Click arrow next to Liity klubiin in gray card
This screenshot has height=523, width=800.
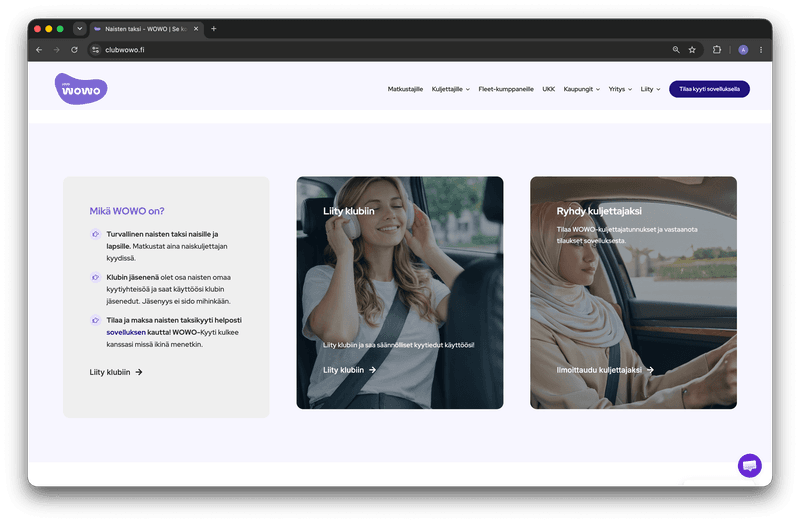[x=139, y=372]
